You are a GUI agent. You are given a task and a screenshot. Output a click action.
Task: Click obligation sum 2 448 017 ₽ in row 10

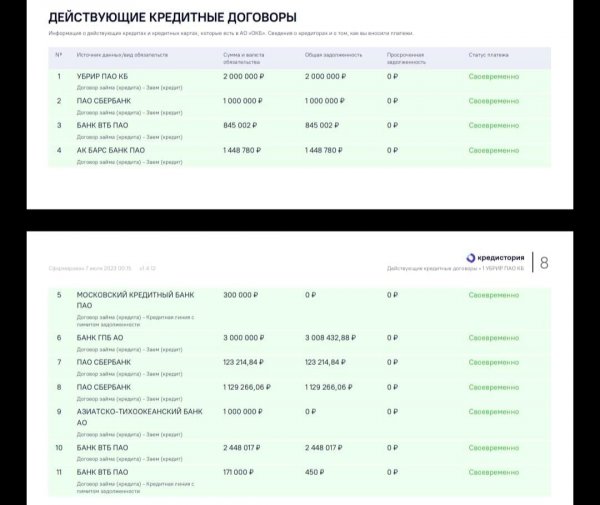[242, 448]
